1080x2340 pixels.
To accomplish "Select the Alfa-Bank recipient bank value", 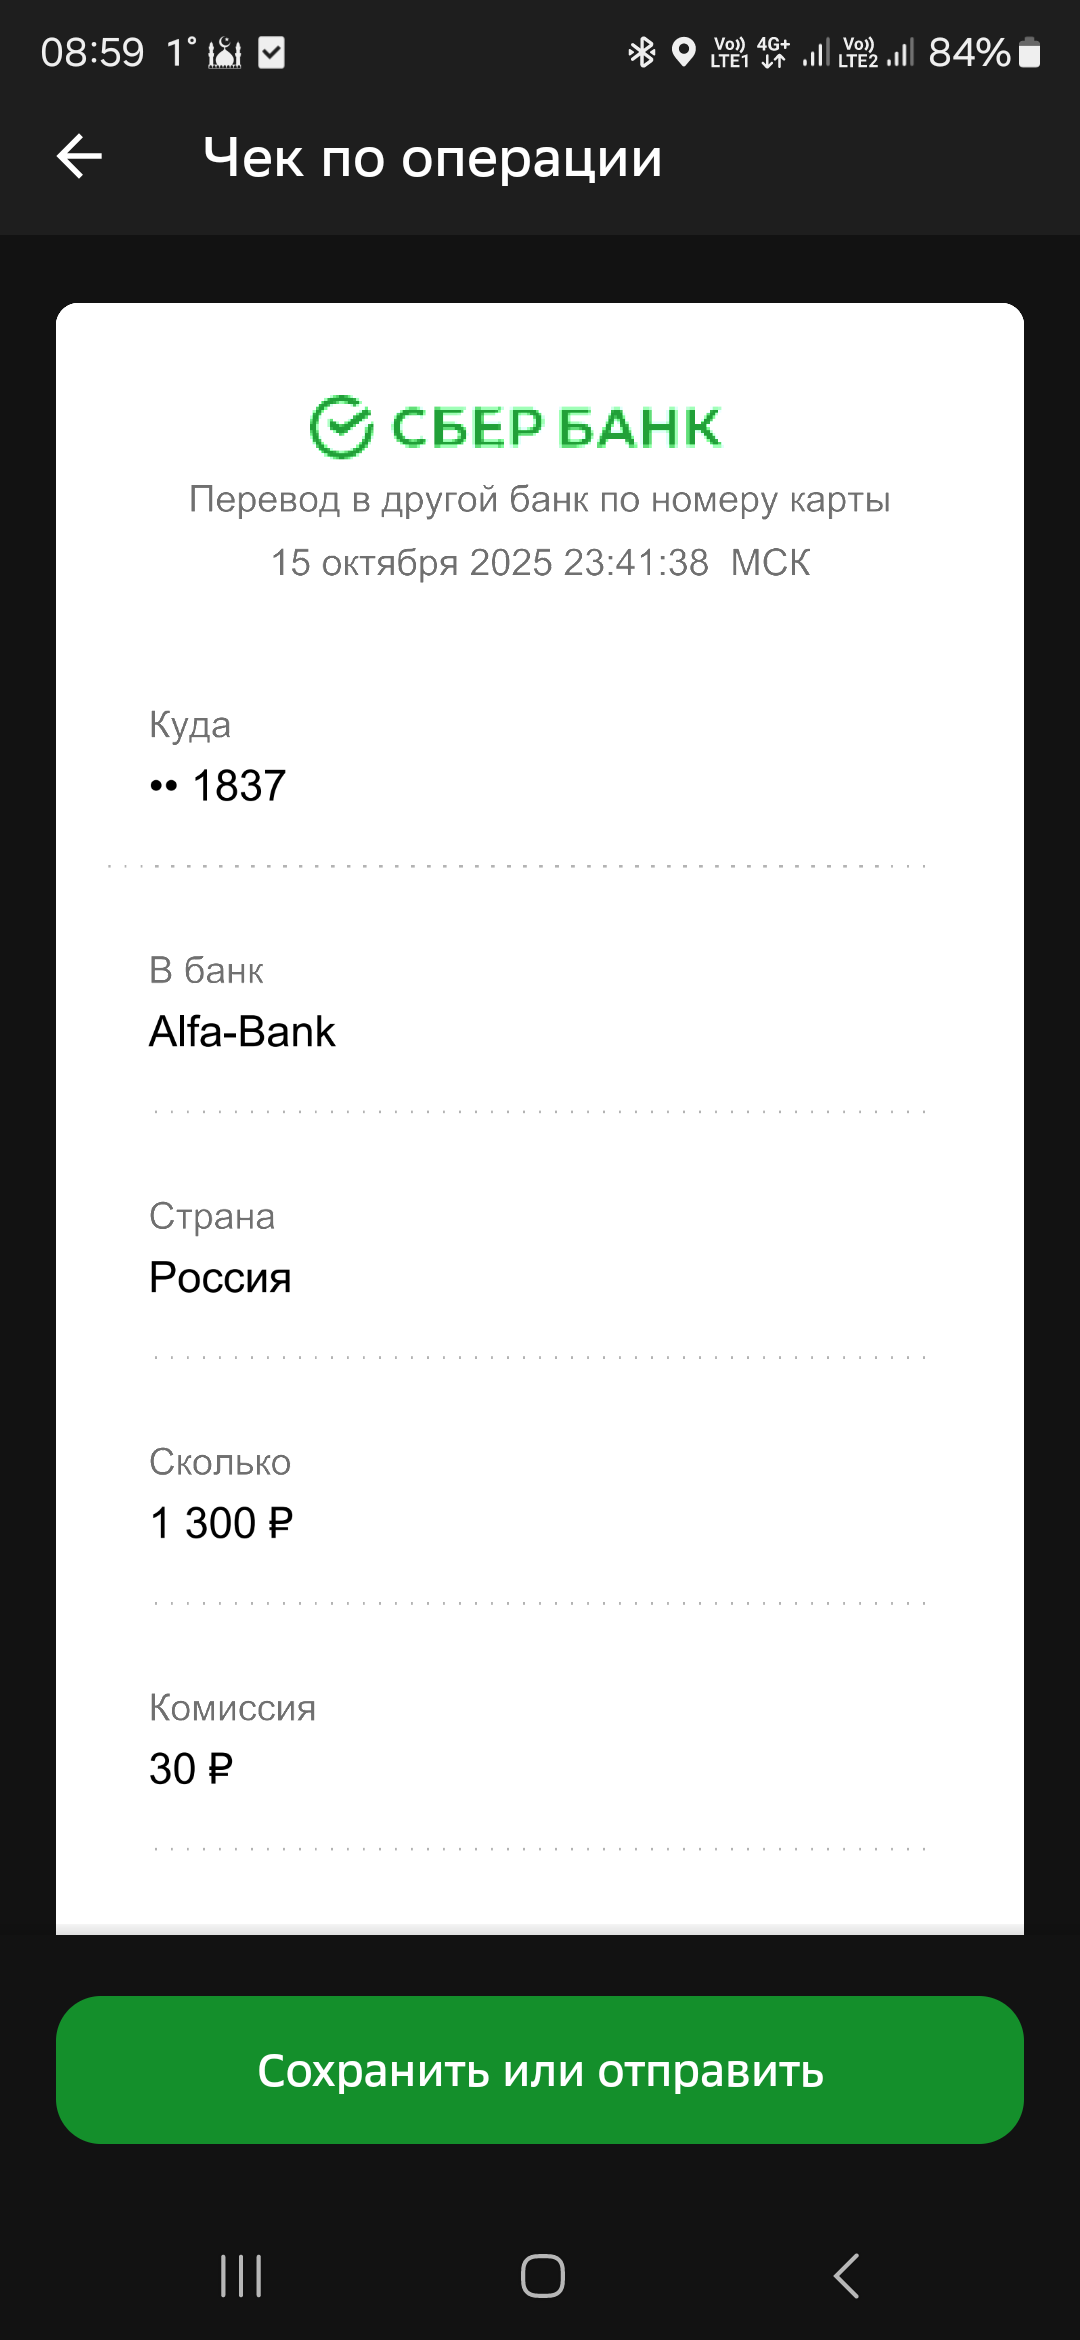I will [x=242, y=1032].
